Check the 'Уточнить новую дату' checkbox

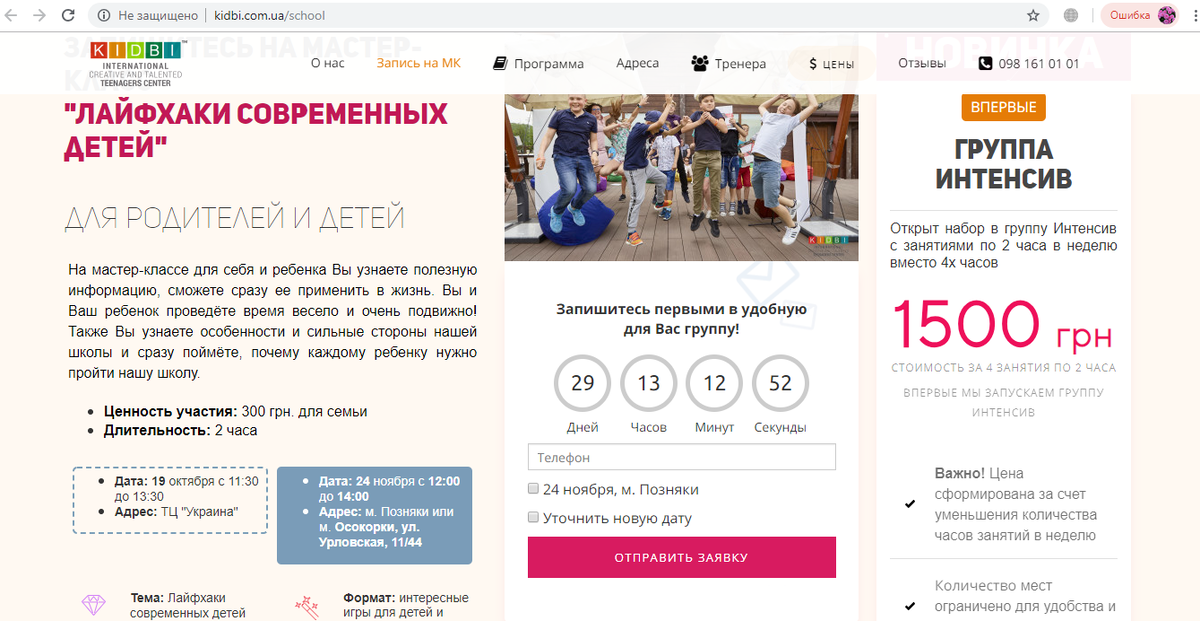(533, 518)
